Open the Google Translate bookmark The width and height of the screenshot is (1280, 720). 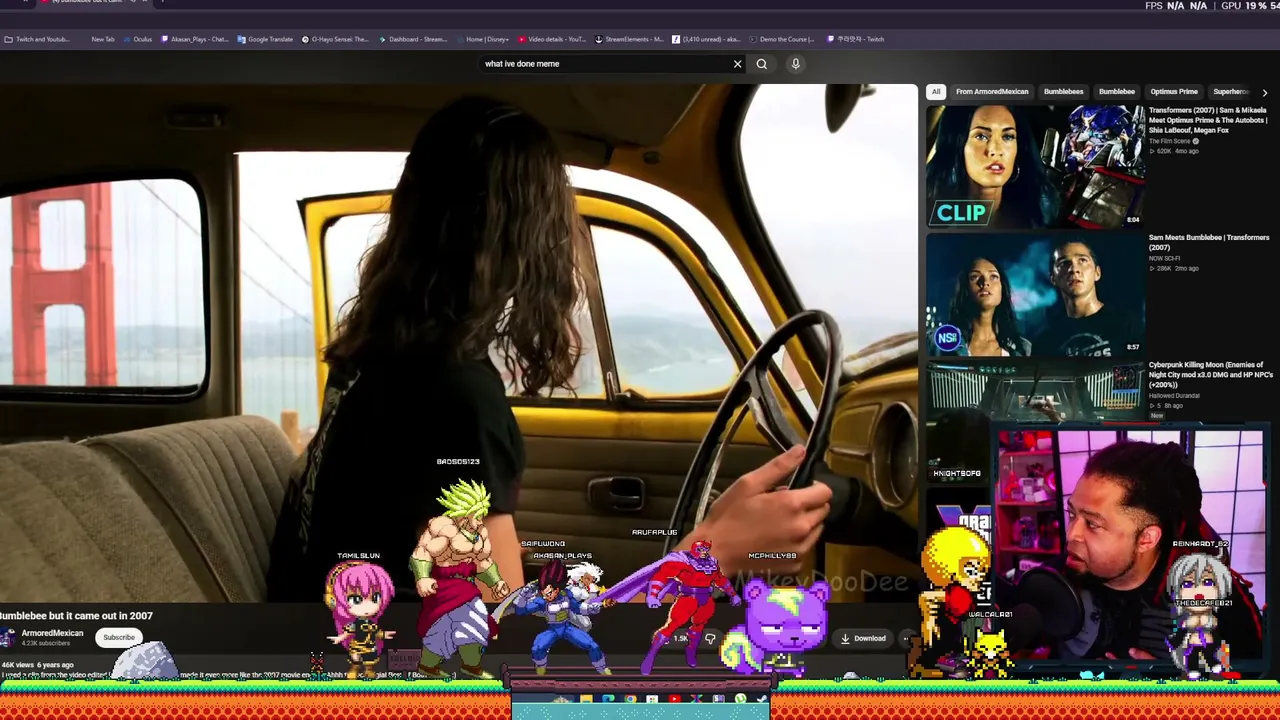tap(265, 39)
